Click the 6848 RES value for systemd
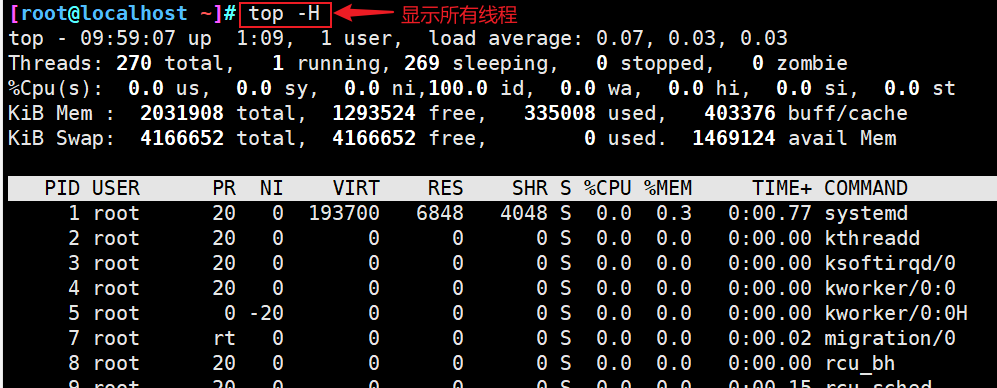Image resolution: width=997 pixels, height=388 pixels. tap(440, 213)
